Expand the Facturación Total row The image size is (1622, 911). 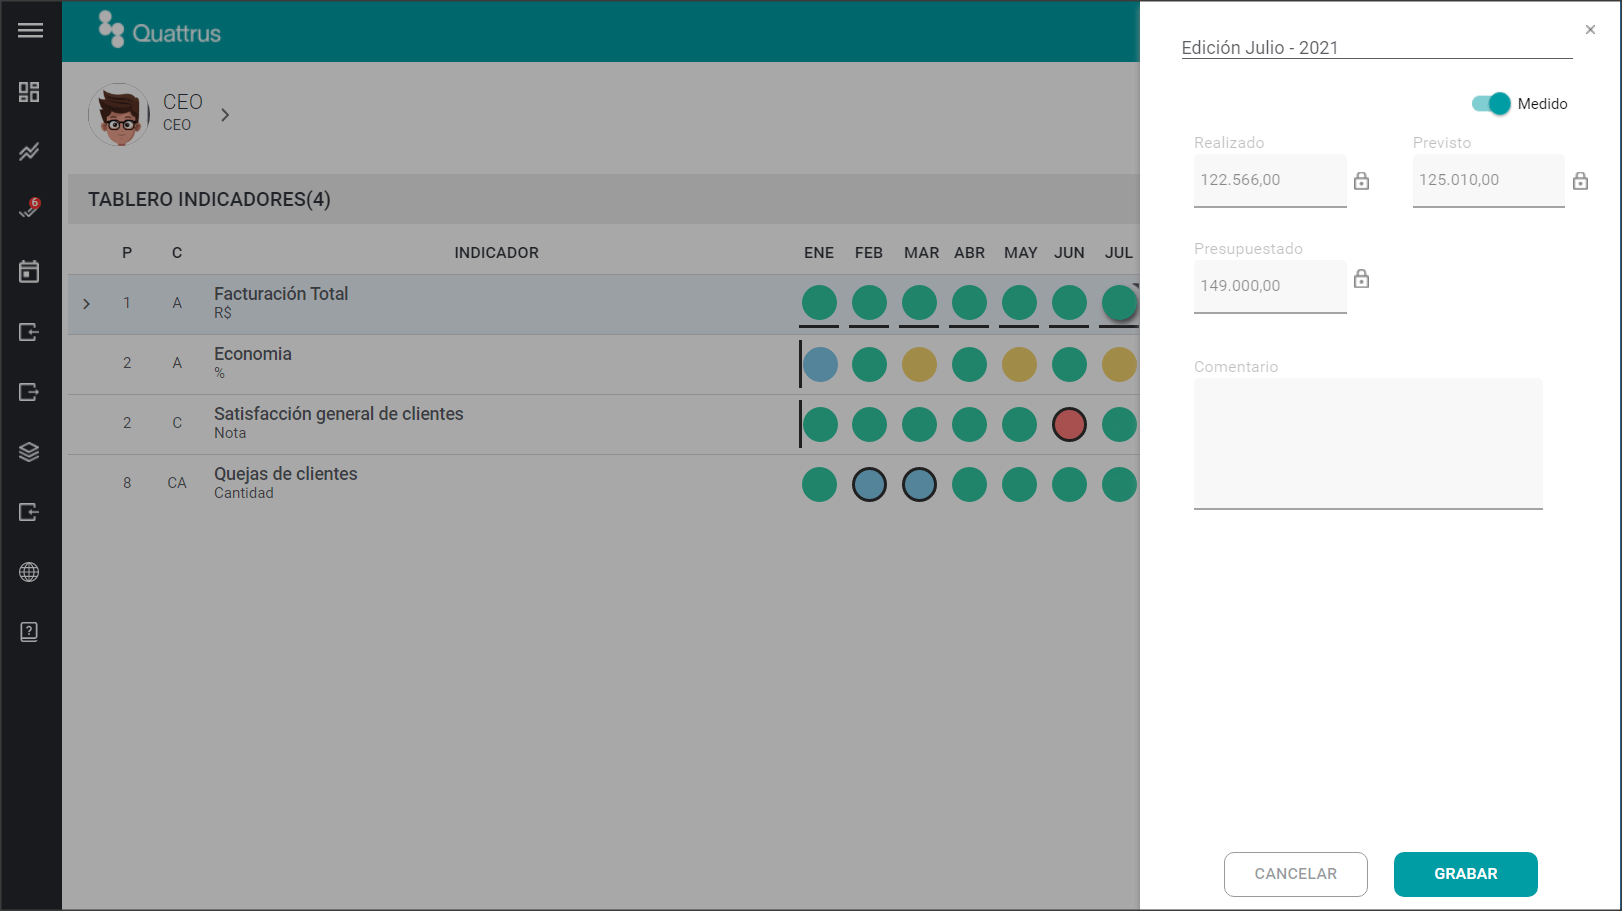point(87,304)
